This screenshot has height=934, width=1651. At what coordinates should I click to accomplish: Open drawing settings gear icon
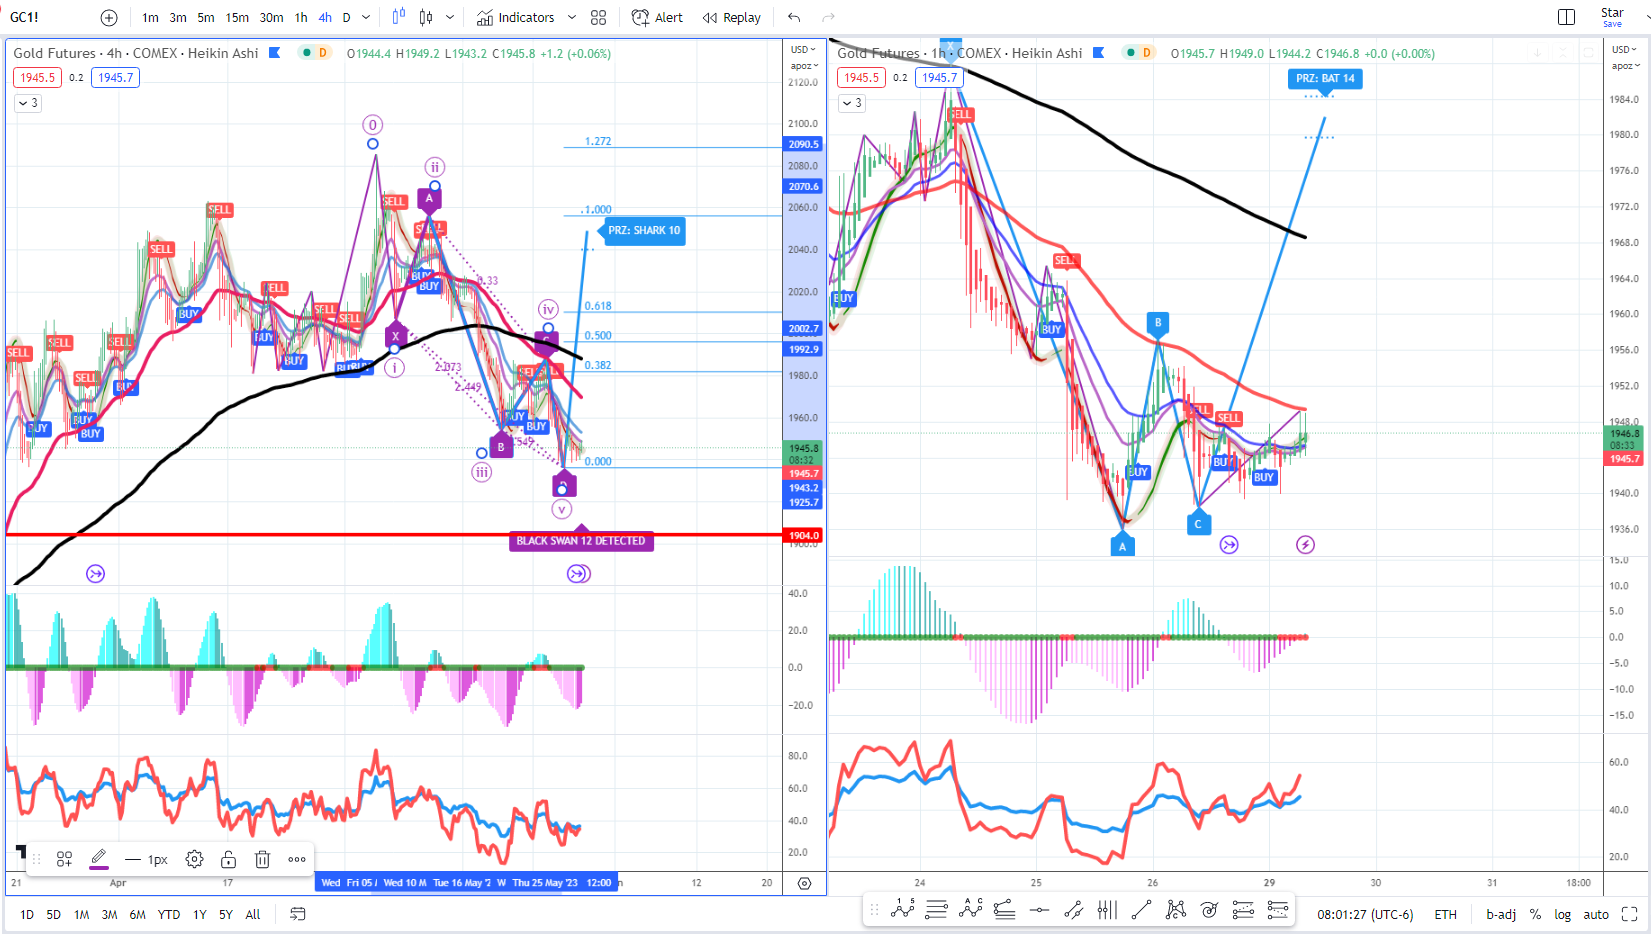click(x=195, y=859)
